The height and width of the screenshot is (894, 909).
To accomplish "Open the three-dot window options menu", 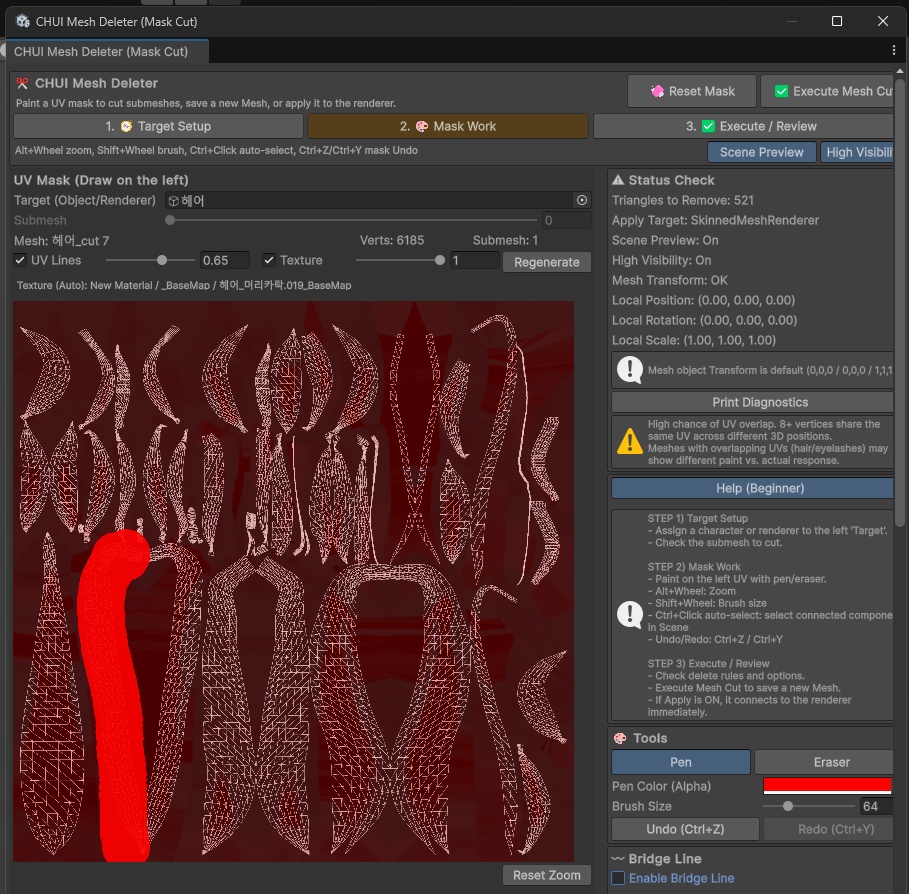I will click(893, 50).
